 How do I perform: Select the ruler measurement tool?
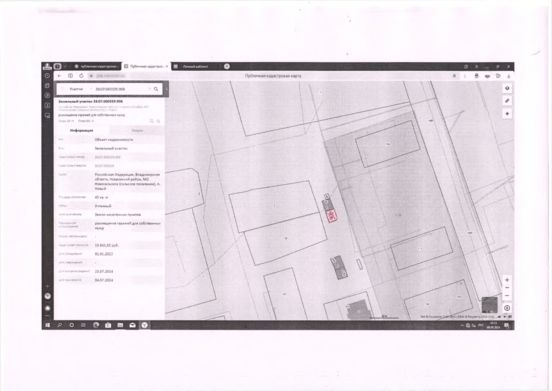click(x=507, y=101)
